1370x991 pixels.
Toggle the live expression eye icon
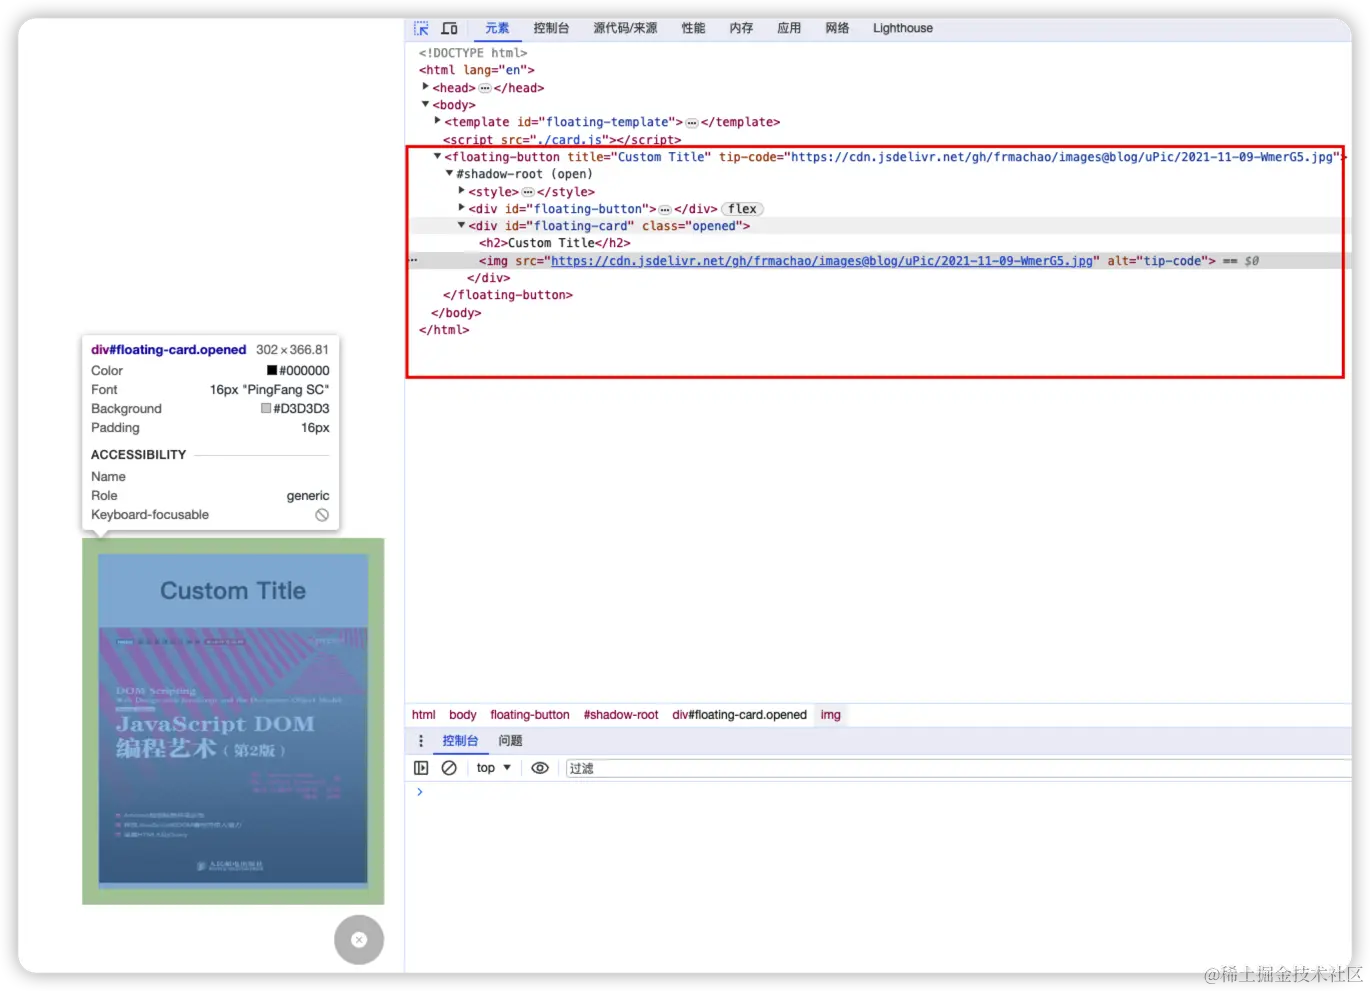click(540, 768)
